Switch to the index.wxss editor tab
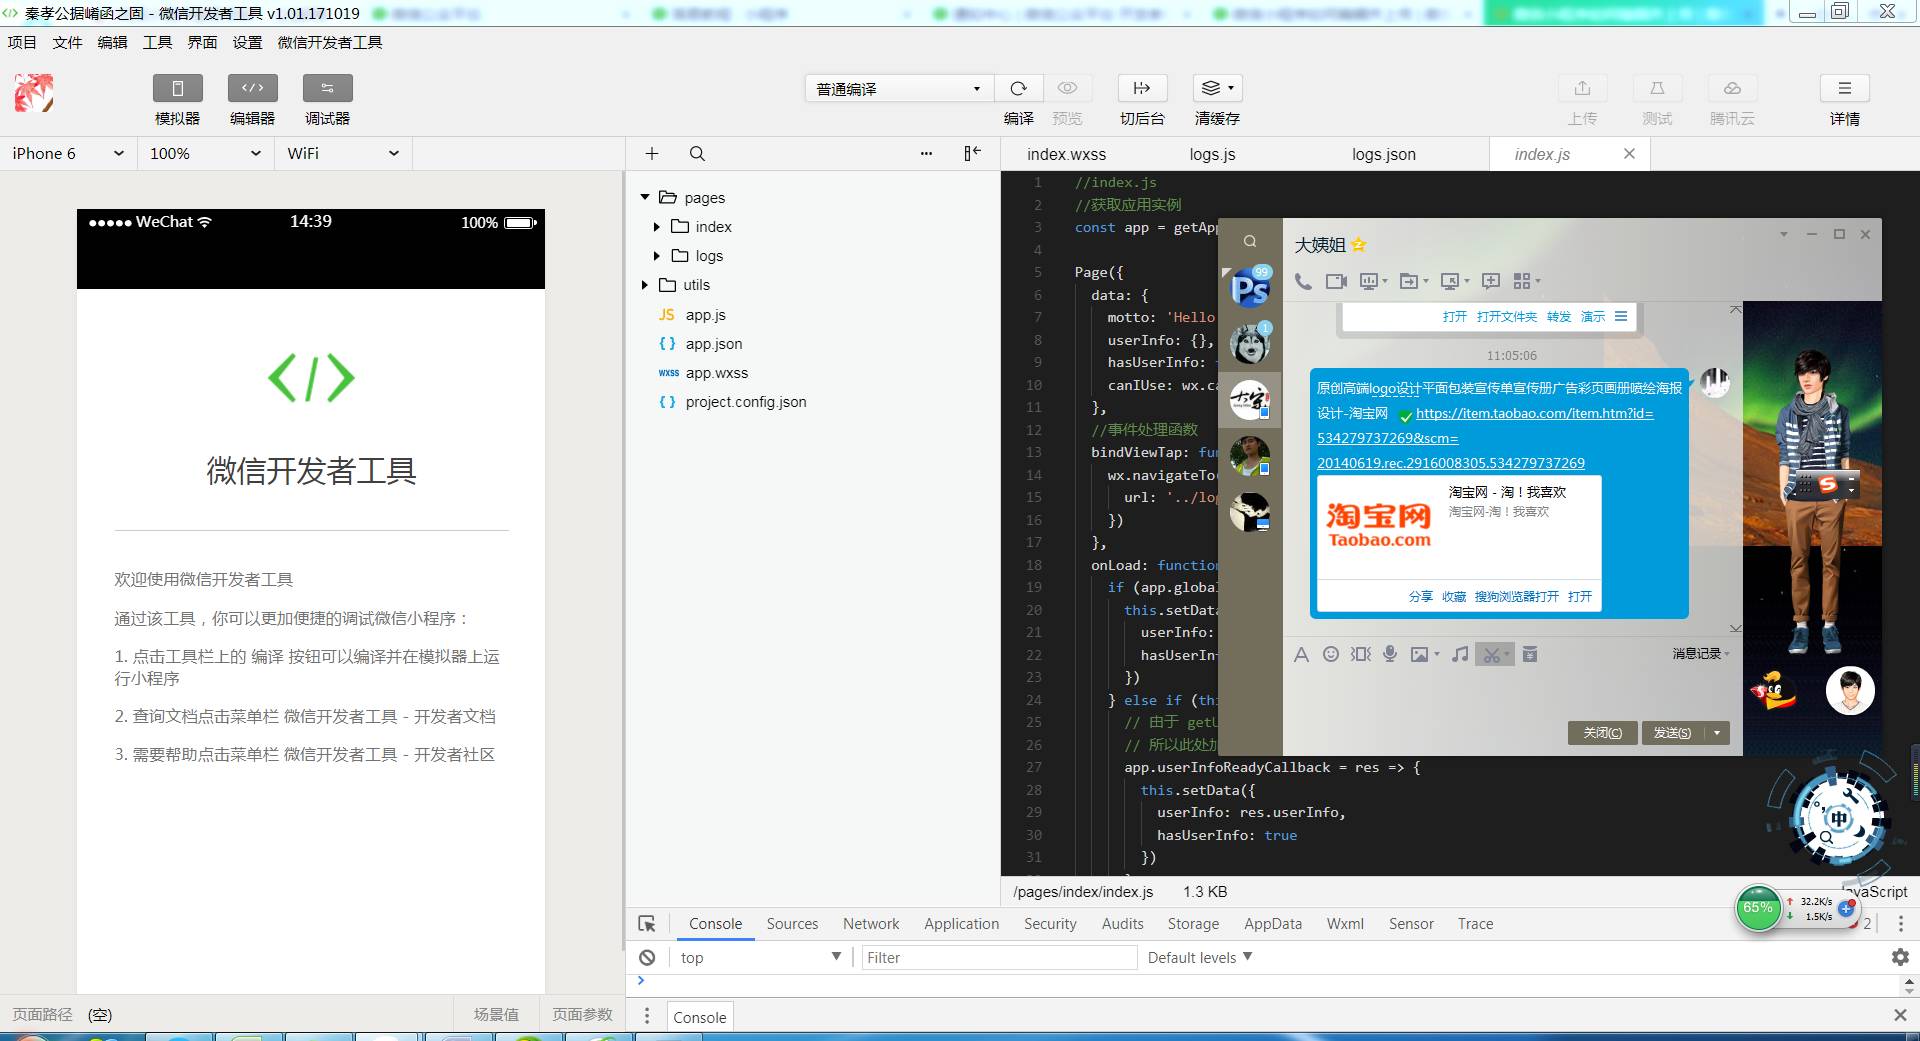Image resolution: width=1920 pixels, height=1041 pixels. [x=1066, y=154]
